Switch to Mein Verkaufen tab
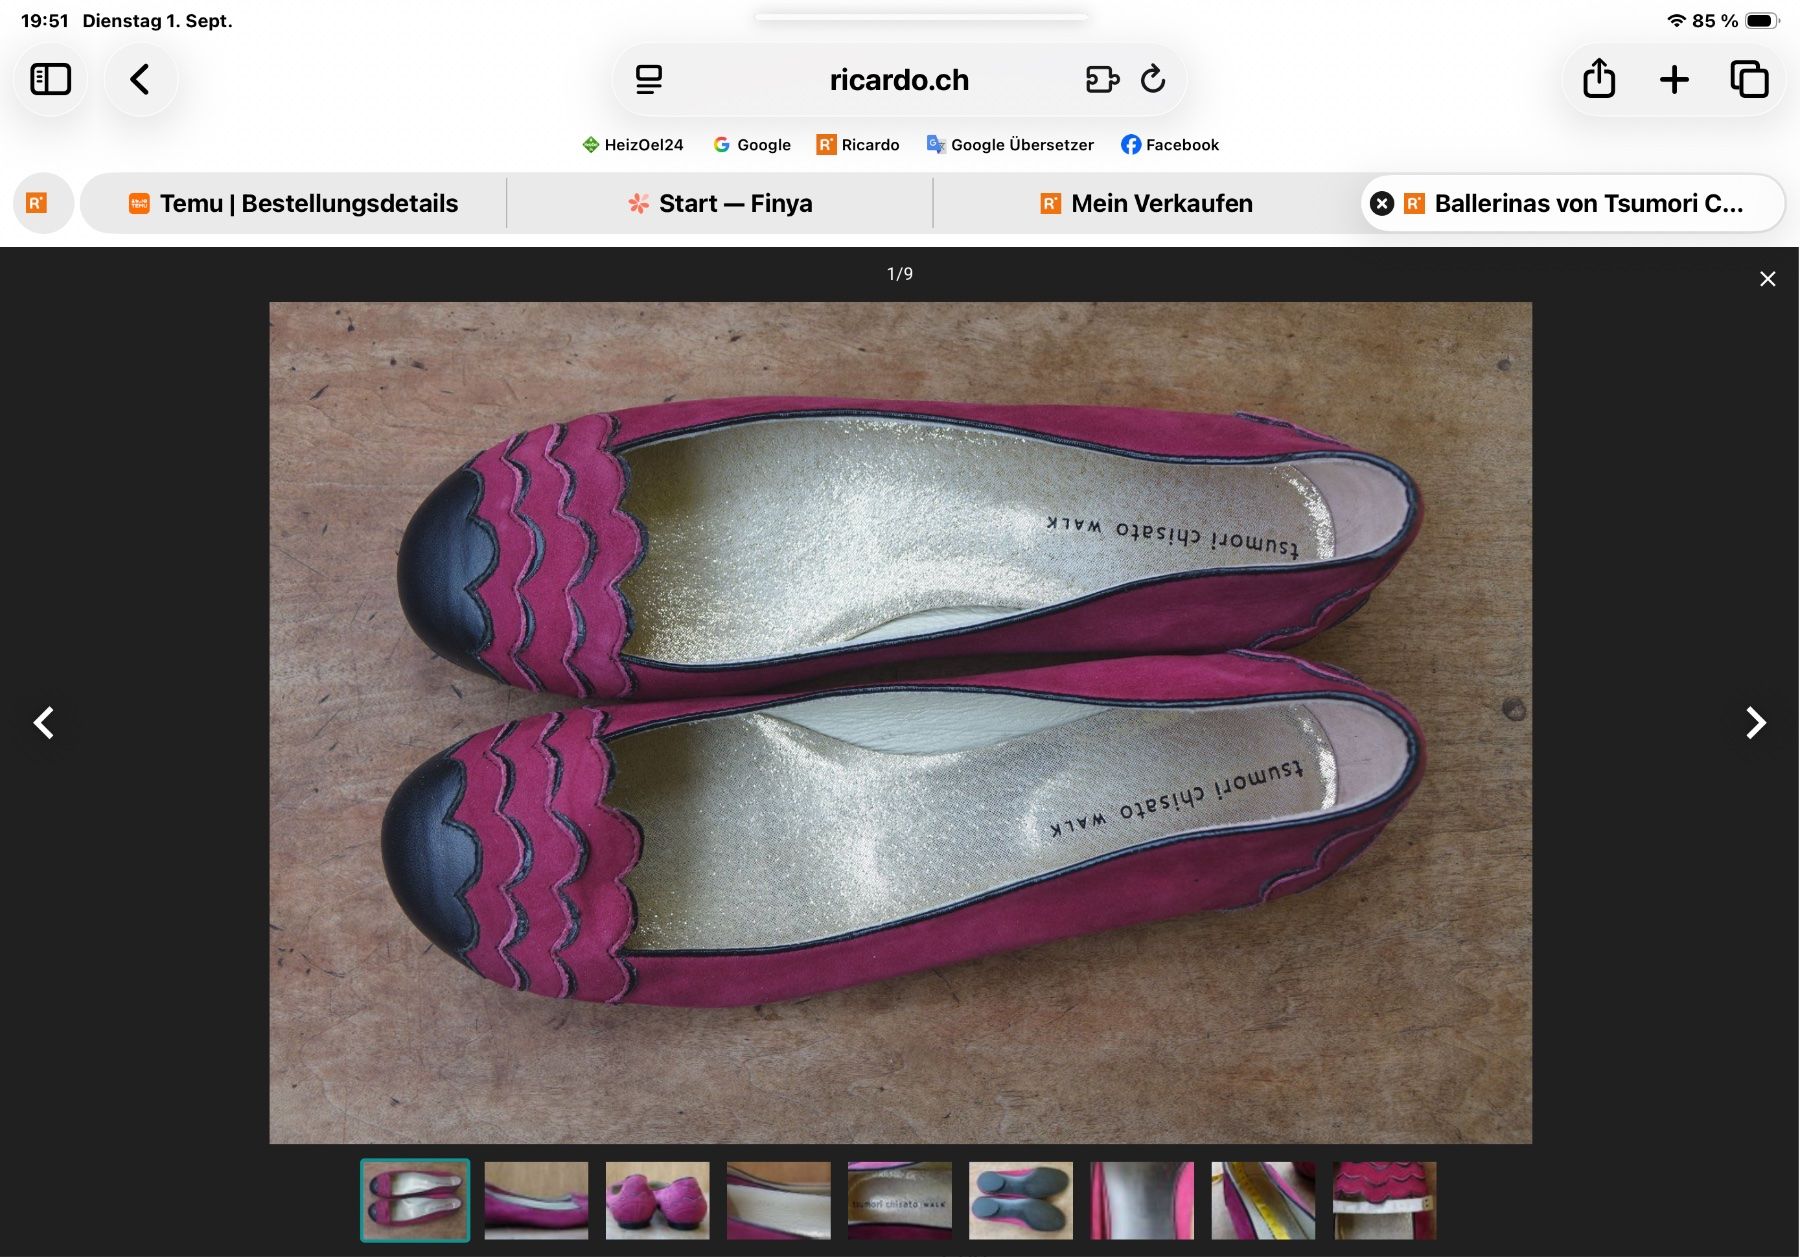Viewport: 1800px width, 1257px height. tap(1146, 204)
